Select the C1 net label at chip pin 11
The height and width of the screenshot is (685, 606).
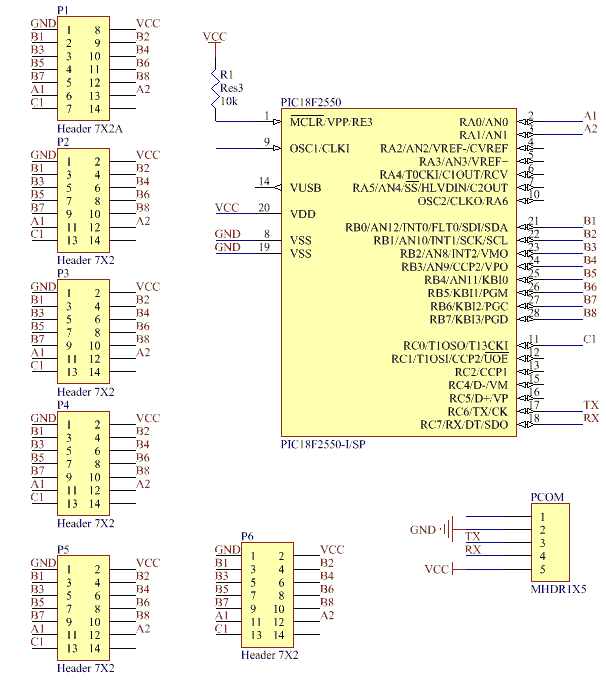[590, 339]
